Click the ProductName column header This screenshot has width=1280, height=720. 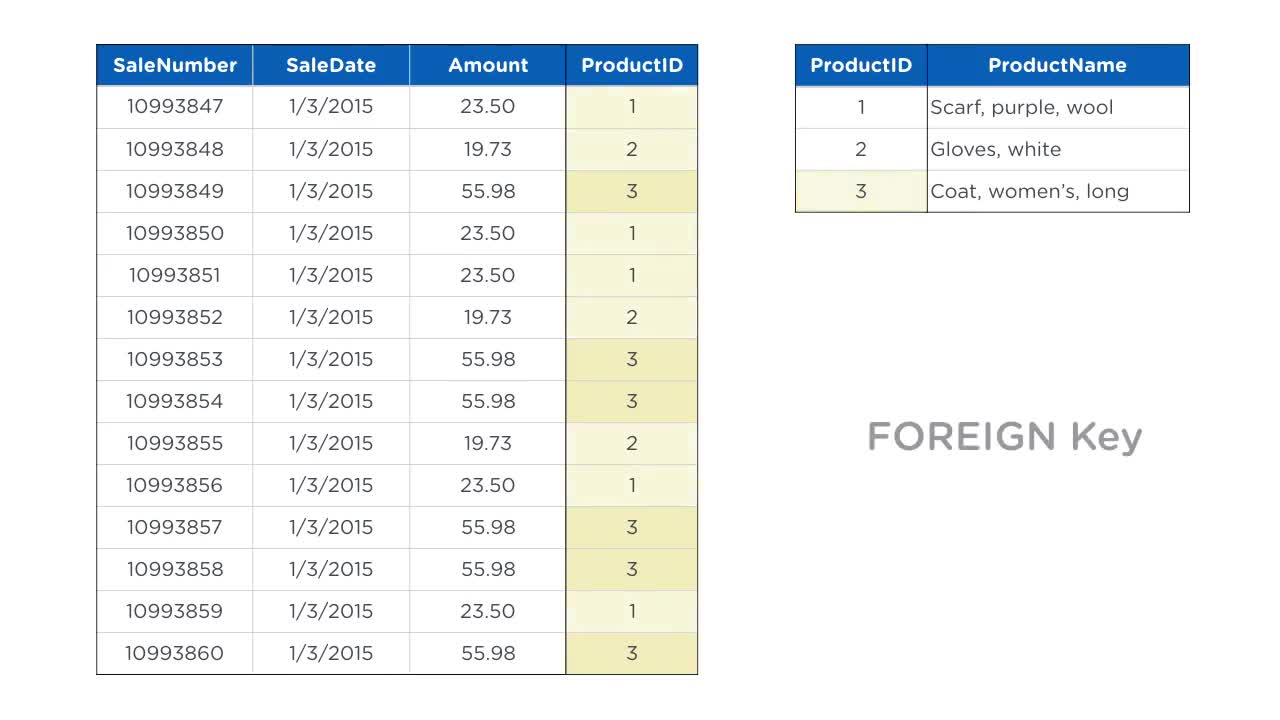[x=1057, y=65]
